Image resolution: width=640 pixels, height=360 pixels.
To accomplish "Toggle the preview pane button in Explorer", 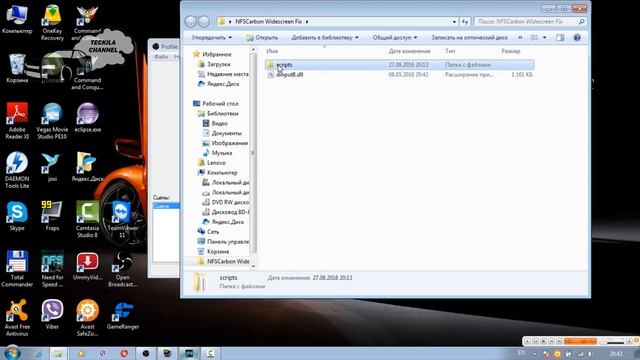I will (x=560, y=38).
